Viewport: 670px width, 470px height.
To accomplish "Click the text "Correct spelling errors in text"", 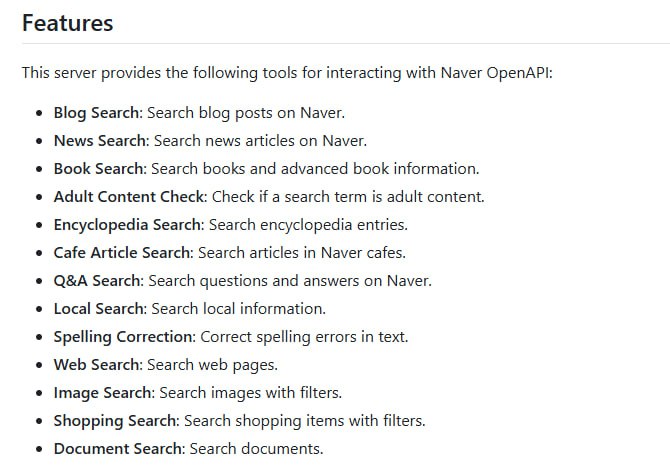I will click(304, 337).
